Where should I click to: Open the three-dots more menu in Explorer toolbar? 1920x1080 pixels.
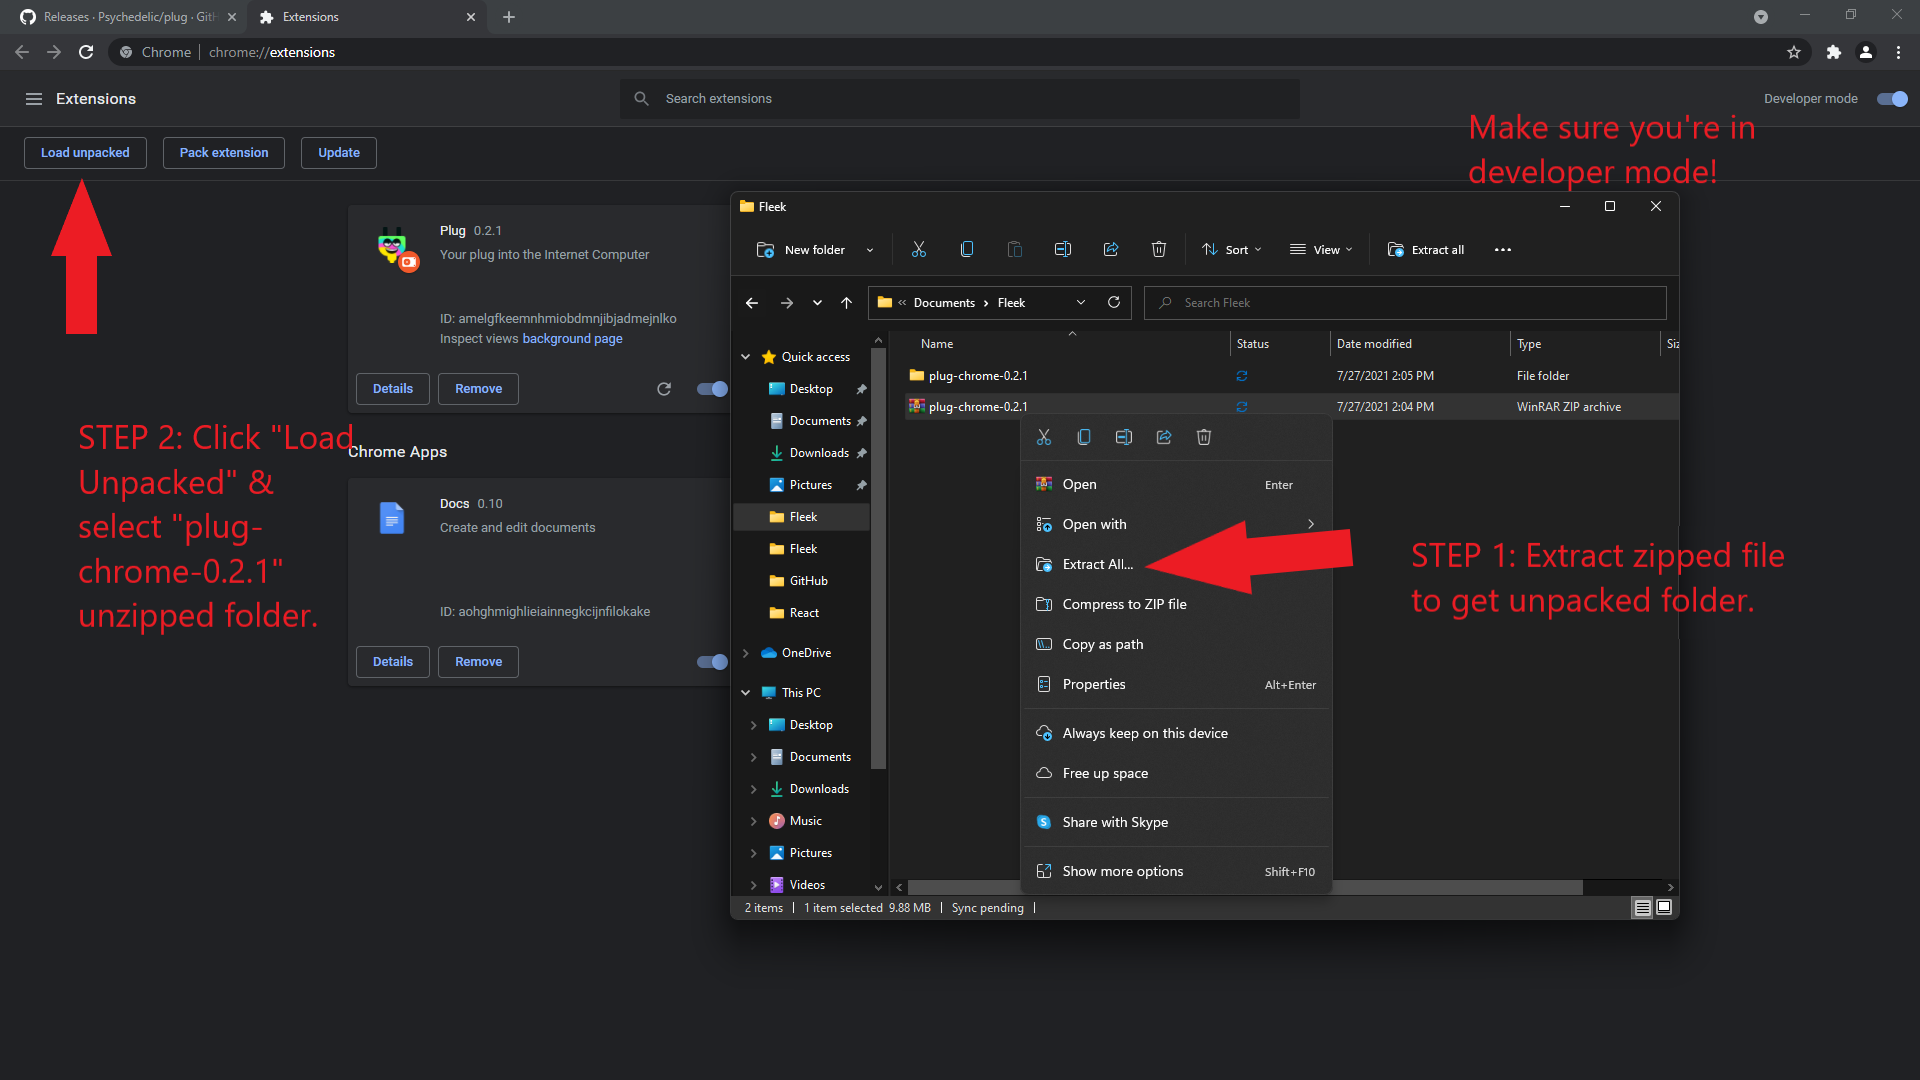pyautogui.click(x=1502, y=250)
